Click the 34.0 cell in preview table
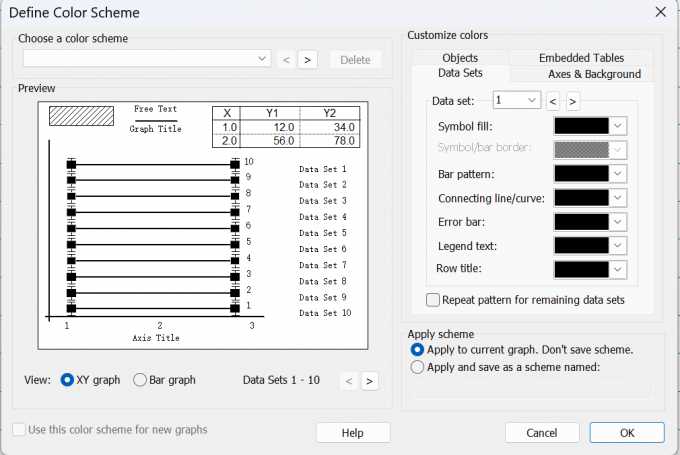Viewport: 680px width, 455px height. coord(330,127)
